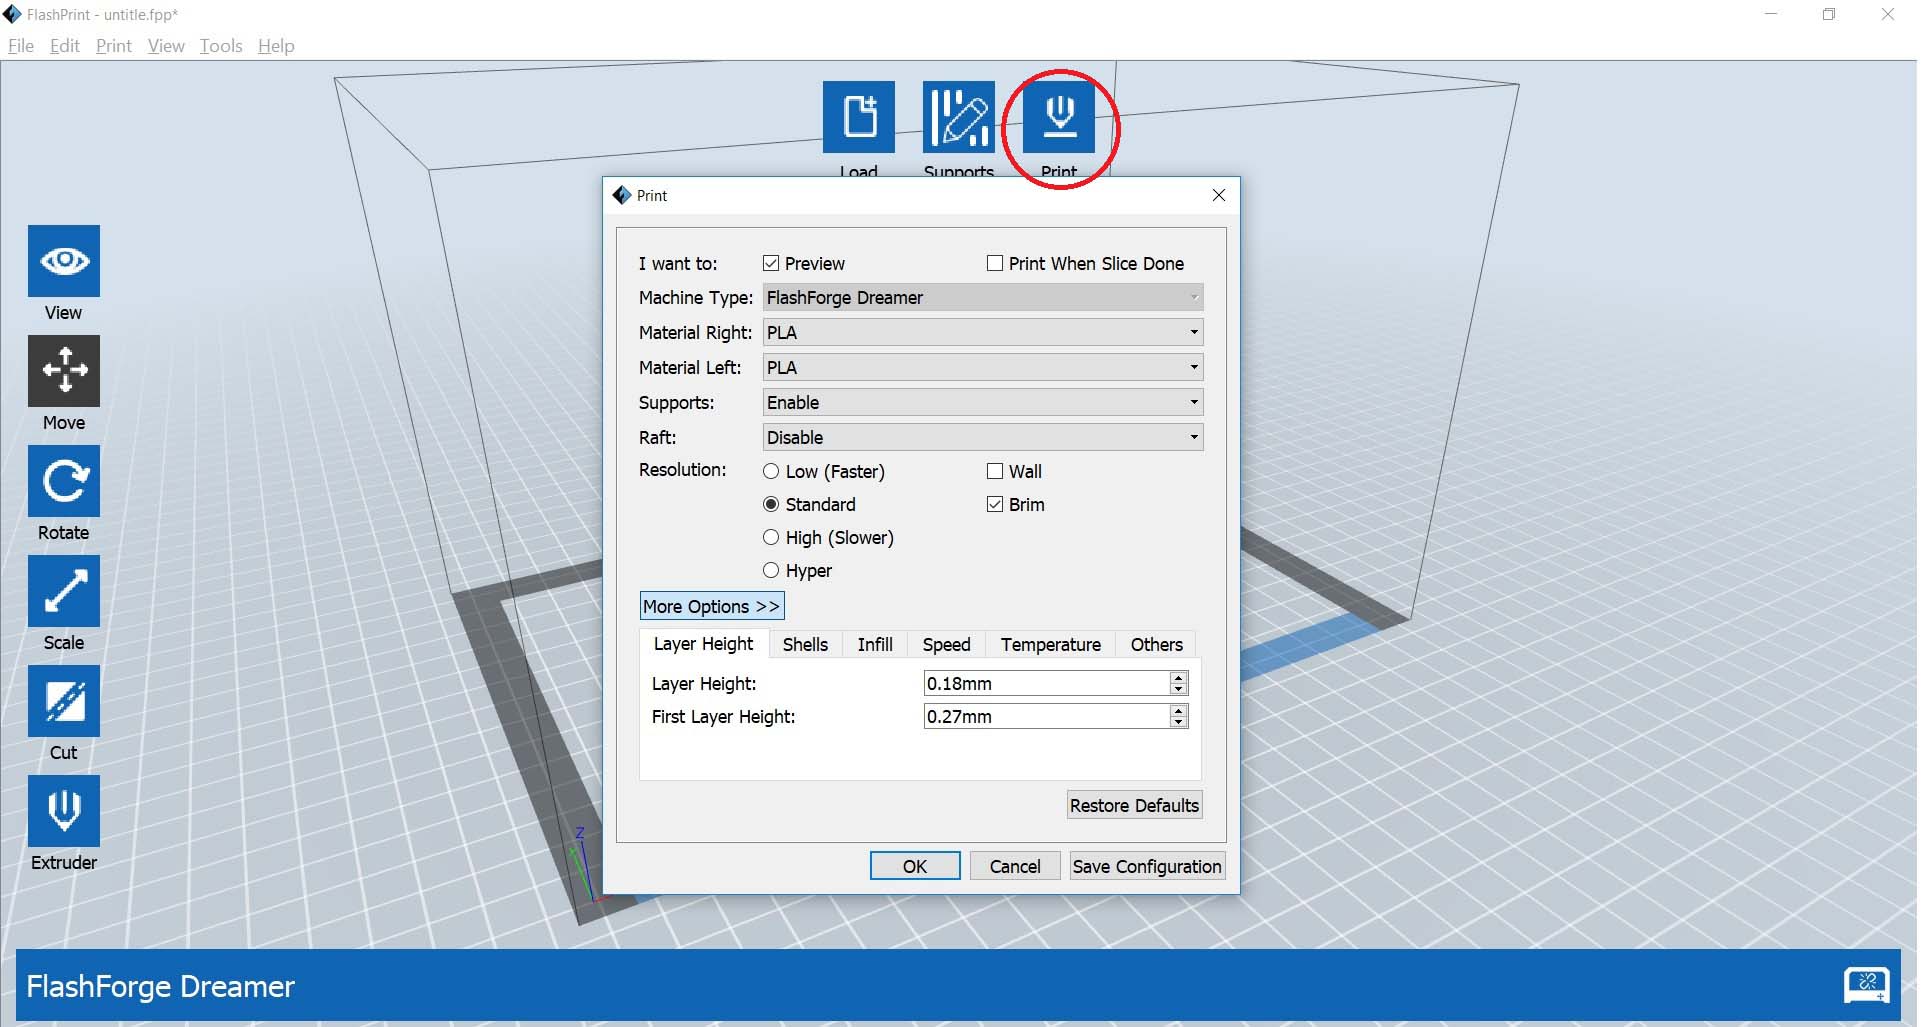Viewport: 1922px width, 1027px height.
Task: Click the Layer Height value field
Action: coord(1046,683)
